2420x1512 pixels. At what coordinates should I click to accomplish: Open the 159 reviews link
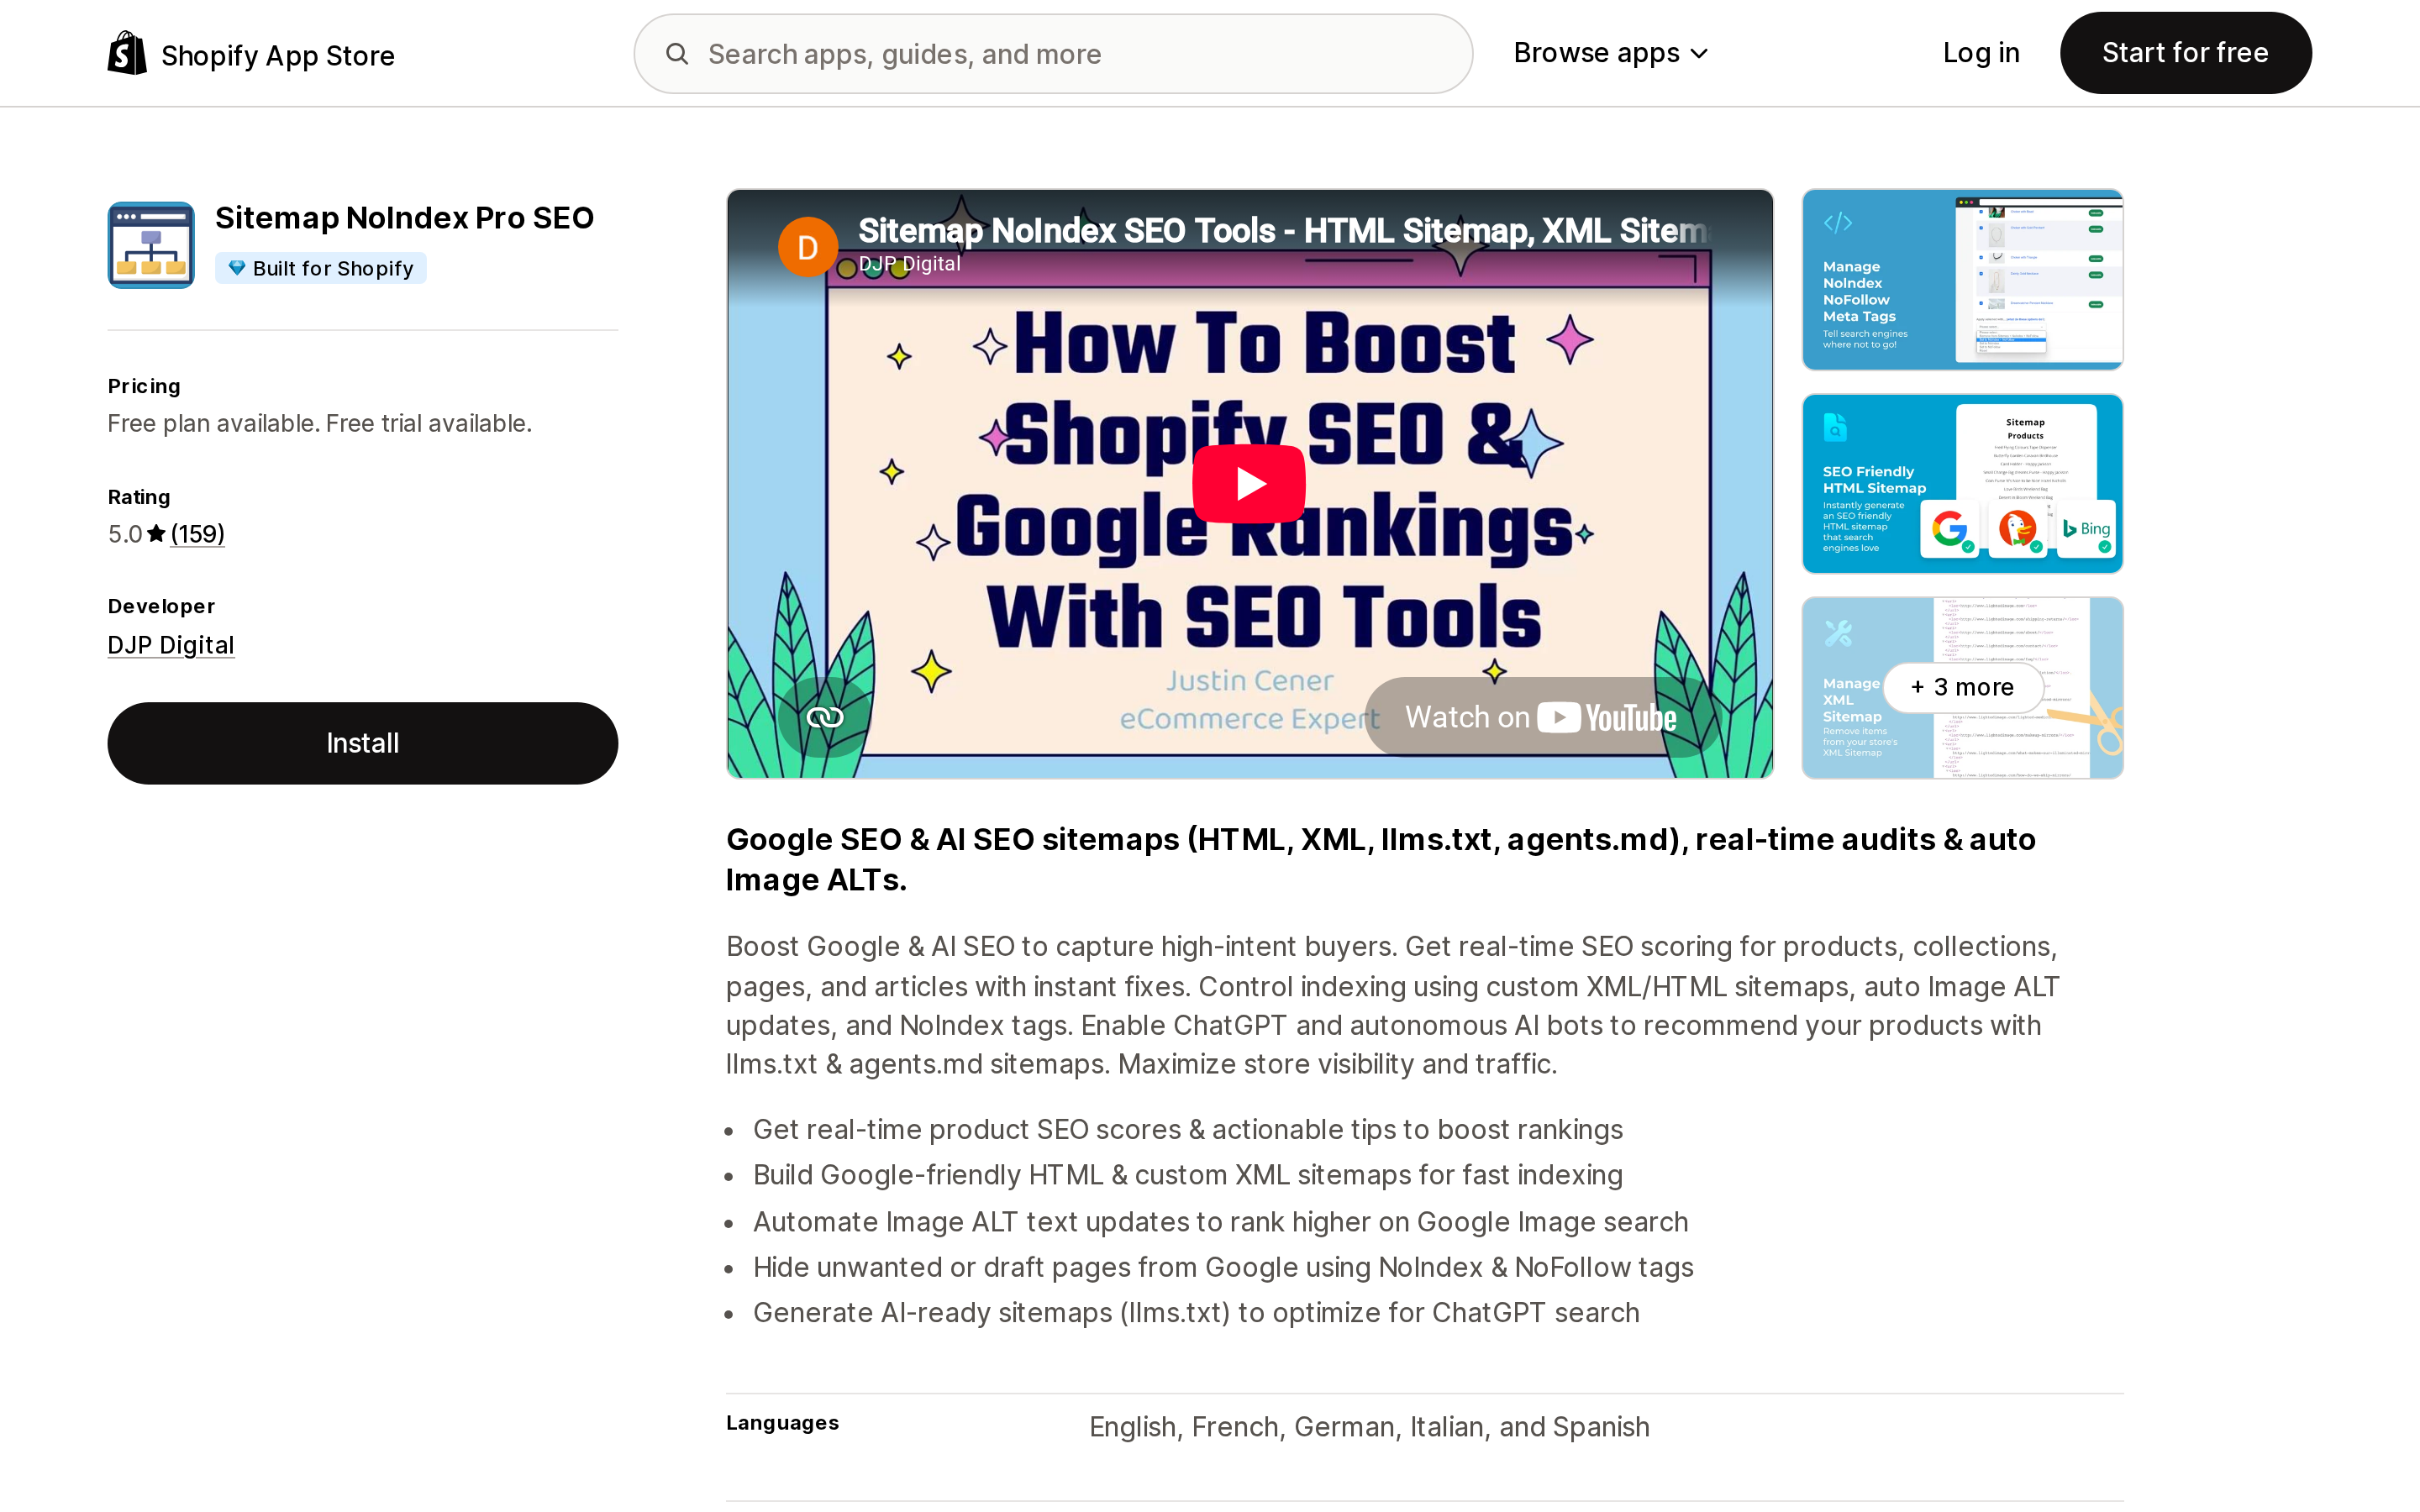pyautogui.click(x=198, y=534)
